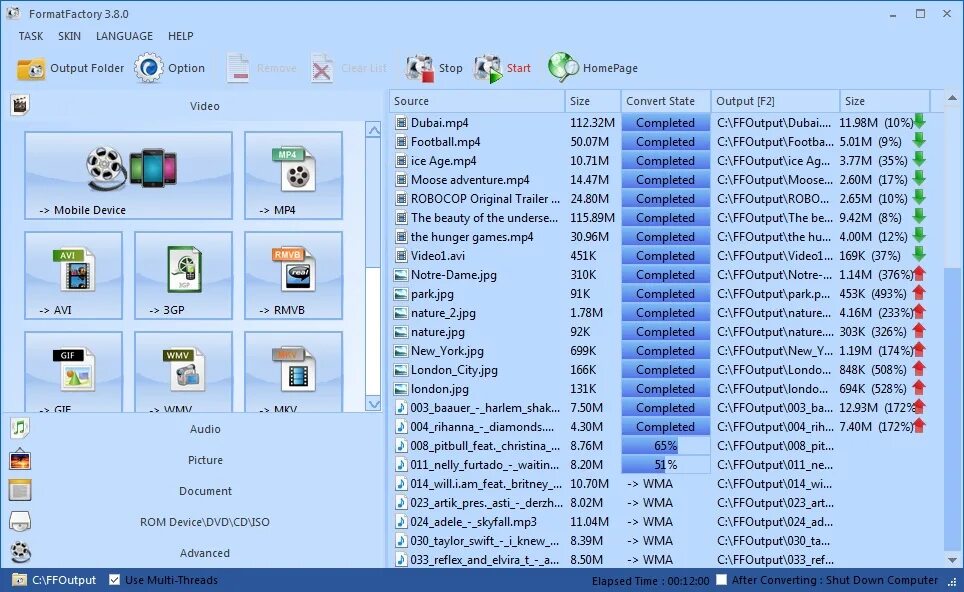Click the first Size column header
964x592 pixels.
(x=593, y=101)
